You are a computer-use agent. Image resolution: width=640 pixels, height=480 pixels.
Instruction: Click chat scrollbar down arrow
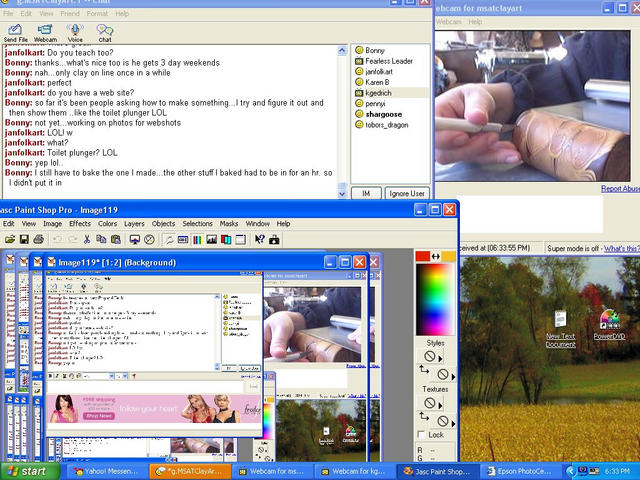(342, 194)
